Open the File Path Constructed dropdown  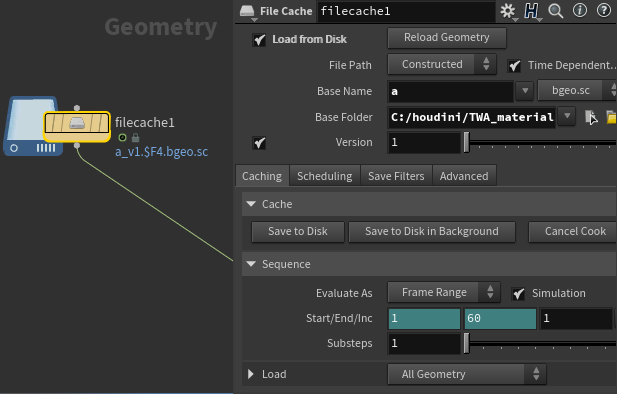[x=442, y=64]
